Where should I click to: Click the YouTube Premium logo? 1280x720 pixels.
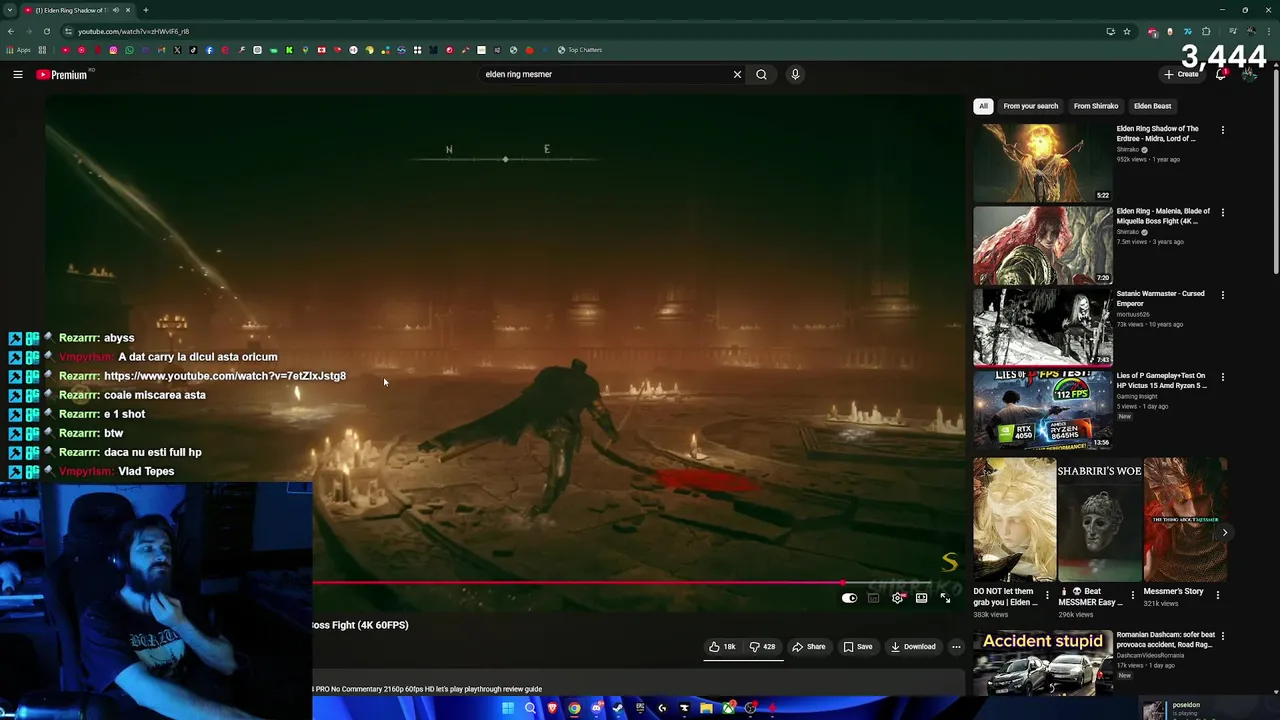pyautogui.click(x=62, y=74)
